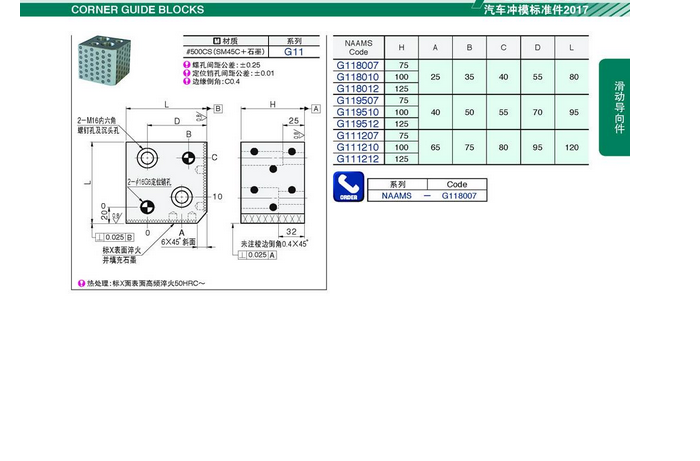The height and width of the screenshot is (461, 700).
Task: Select part code G119507 in table
Action: coord(357,100)
